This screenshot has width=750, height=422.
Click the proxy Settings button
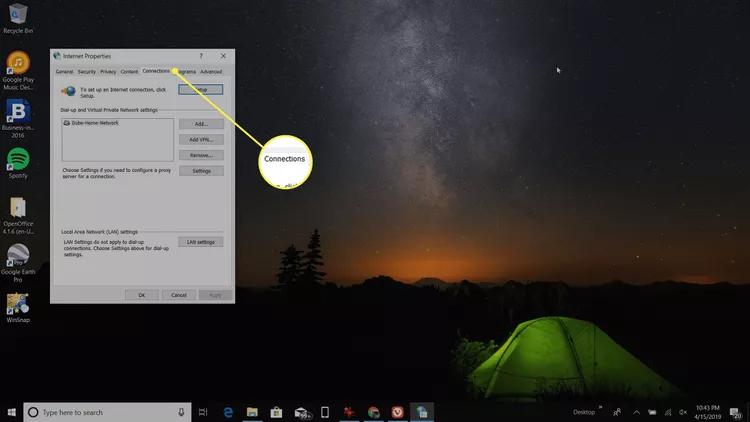[201, 171]
